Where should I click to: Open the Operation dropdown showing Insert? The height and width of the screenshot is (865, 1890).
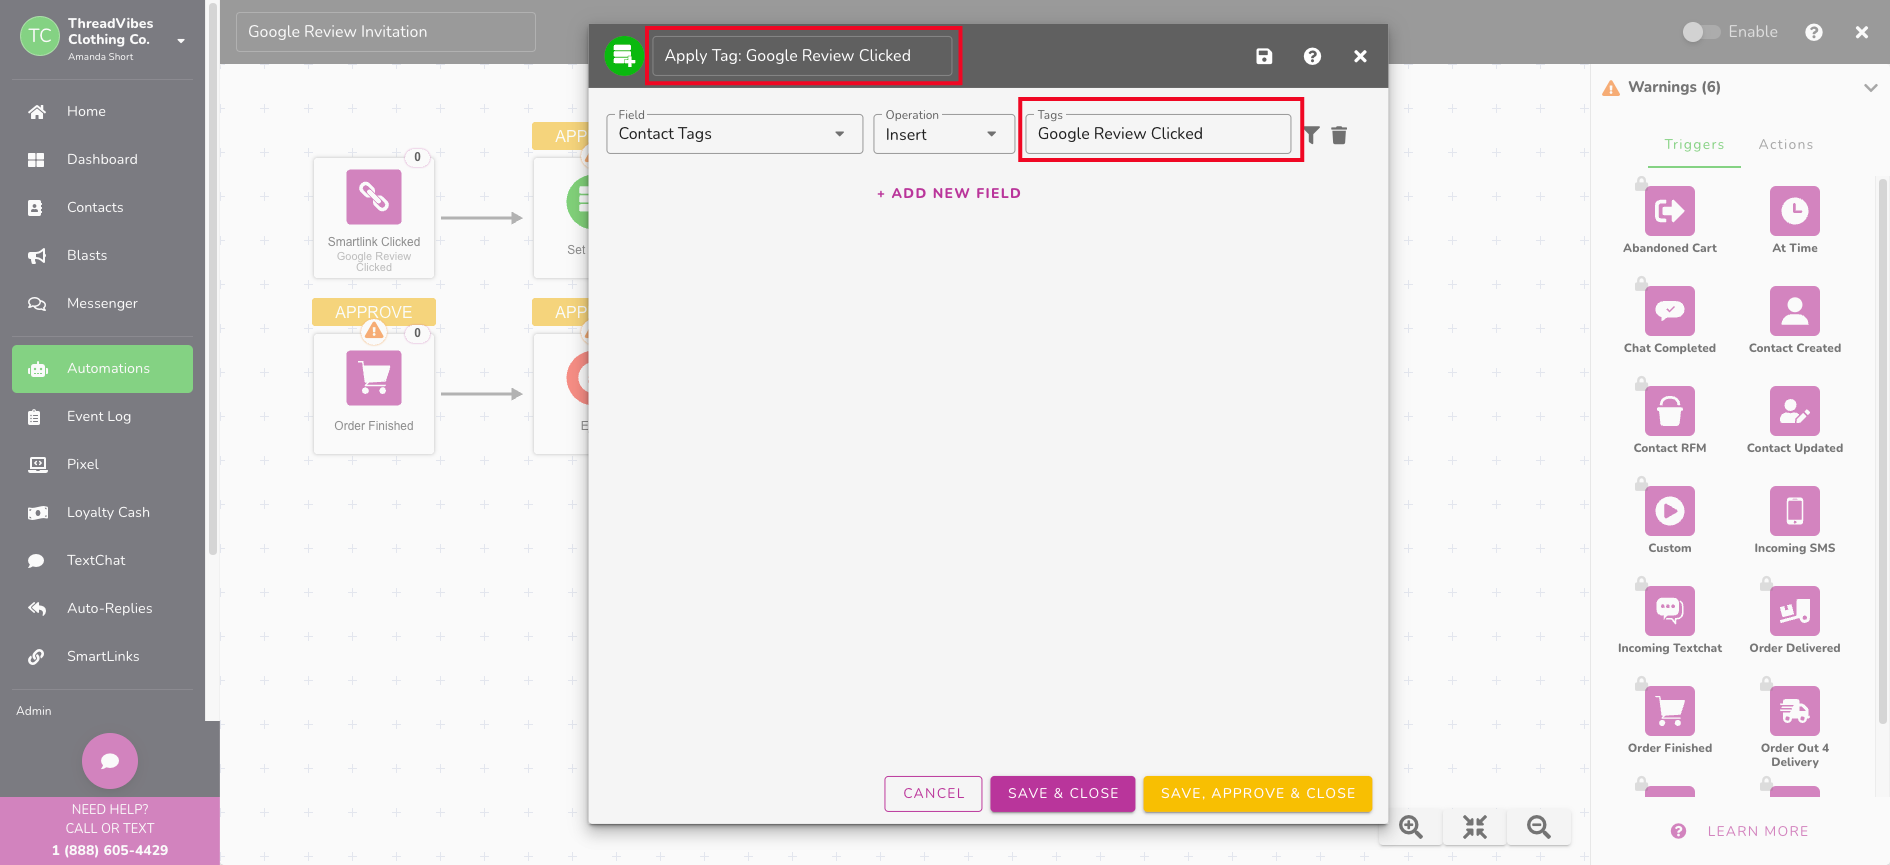click(x=944, y=134)
